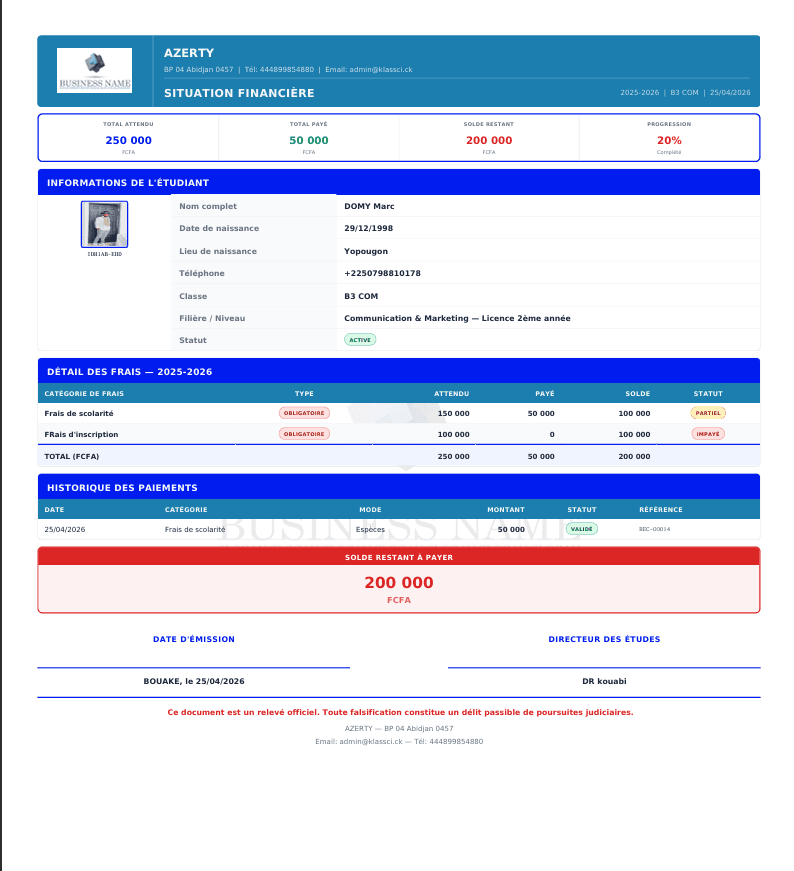The width and height of the screenshot is (794, 871).
Task: Click the Total Payé 50 000 card
Action: pos(309,138)
